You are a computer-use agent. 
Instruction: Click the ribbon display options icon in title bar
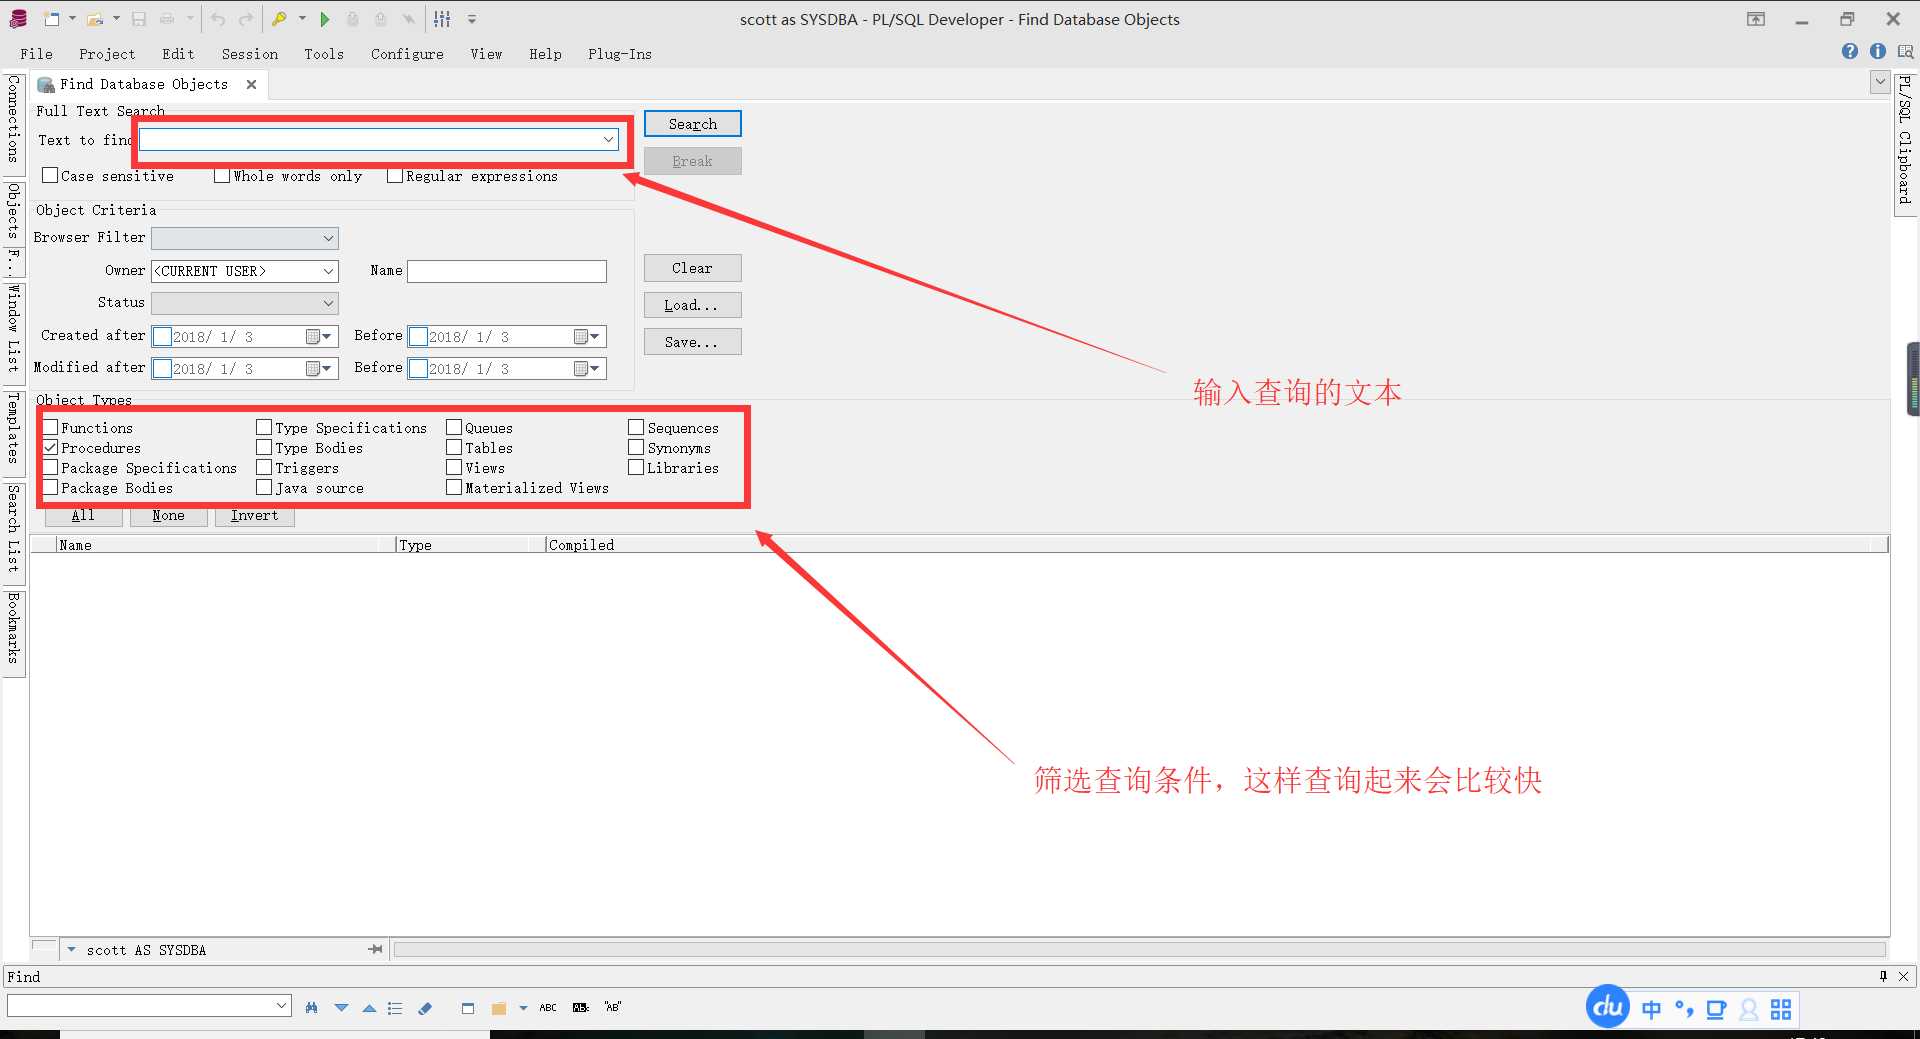[1756, 19]
